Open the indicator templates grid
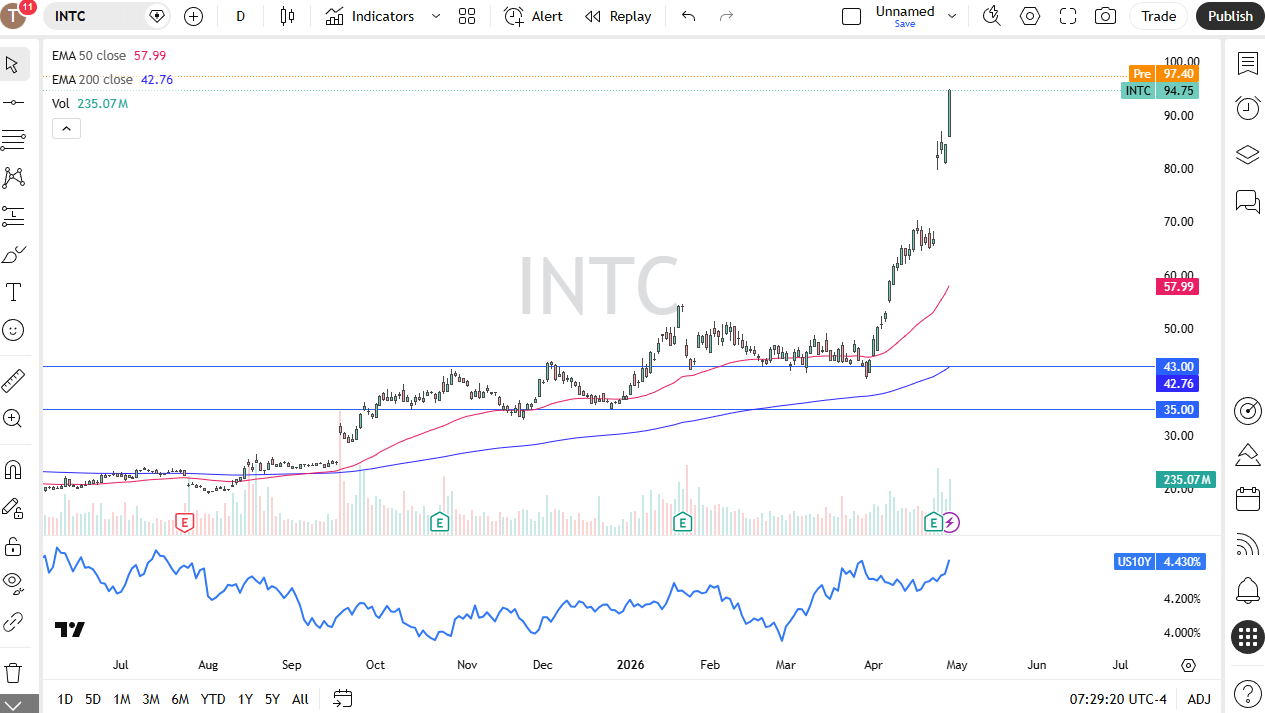The height and width of the screenshot is (713, 1265). tap(467, 16)
